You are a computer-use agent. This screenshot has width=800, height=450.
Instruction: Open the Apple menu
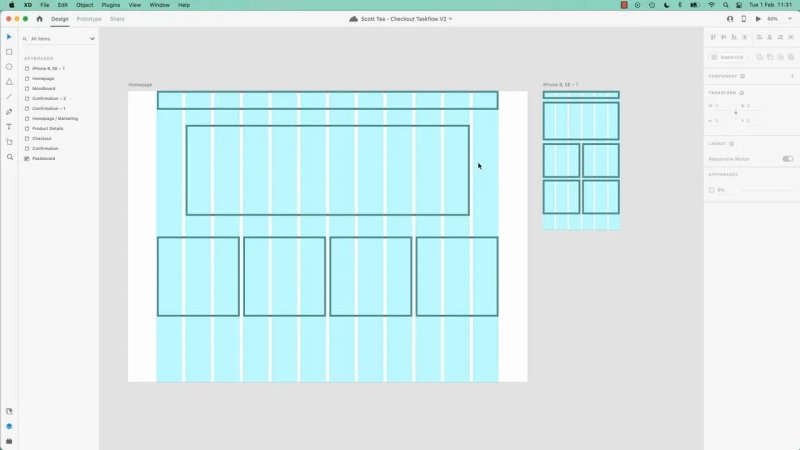11,5
